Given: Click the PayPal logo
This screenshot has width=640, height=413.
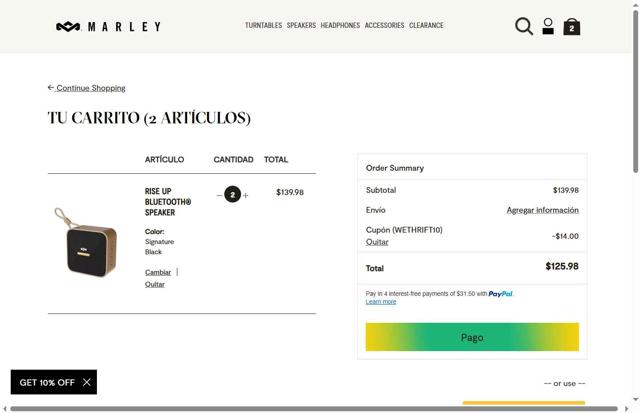Looking at the screenshot, I should (x=500, y=294).
